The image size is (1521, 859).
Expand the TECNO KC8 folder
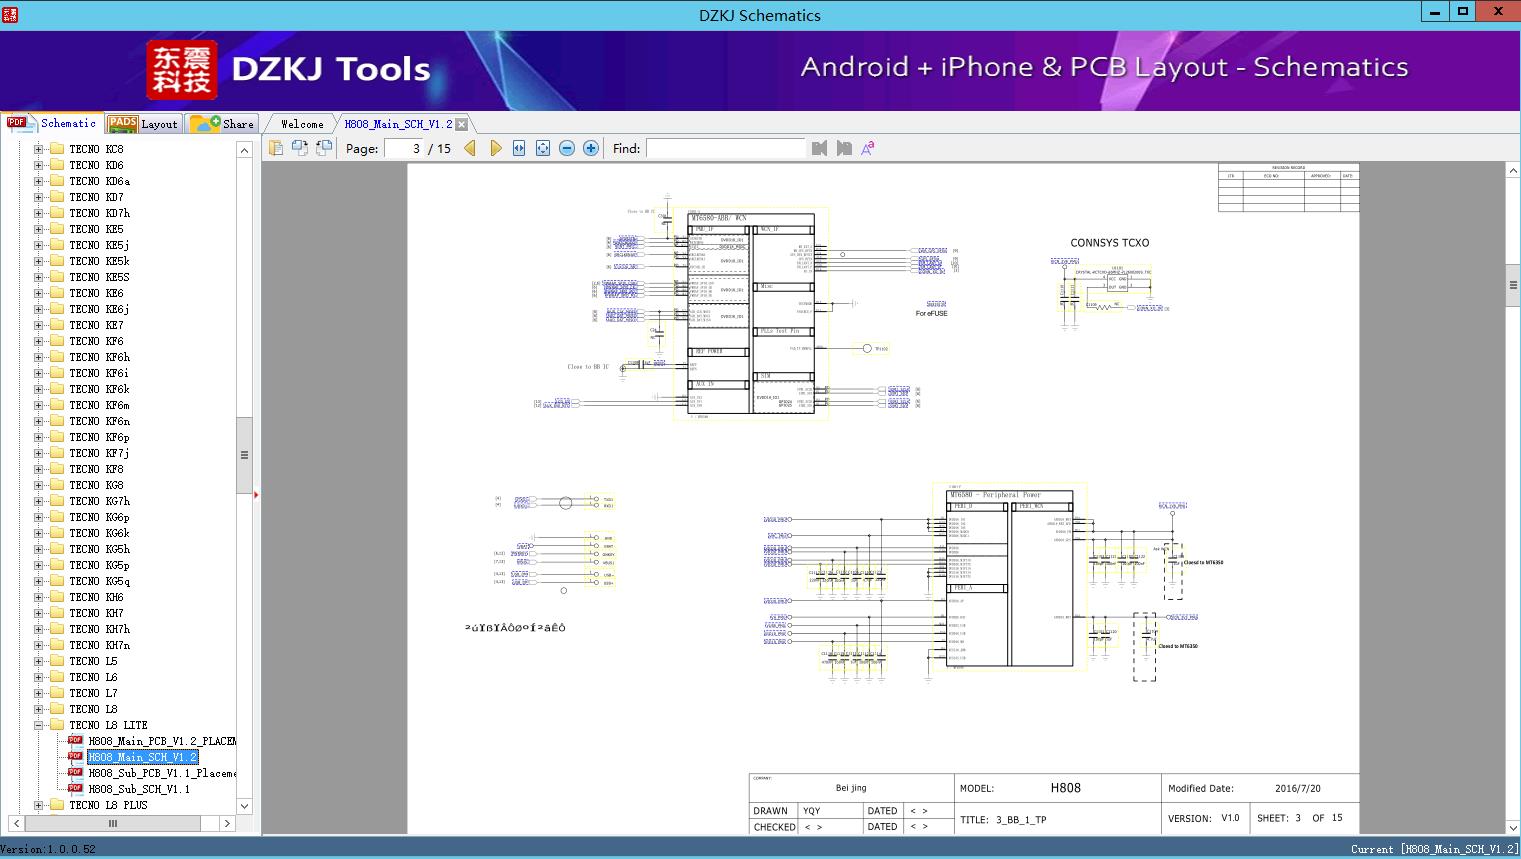point(38,149)
